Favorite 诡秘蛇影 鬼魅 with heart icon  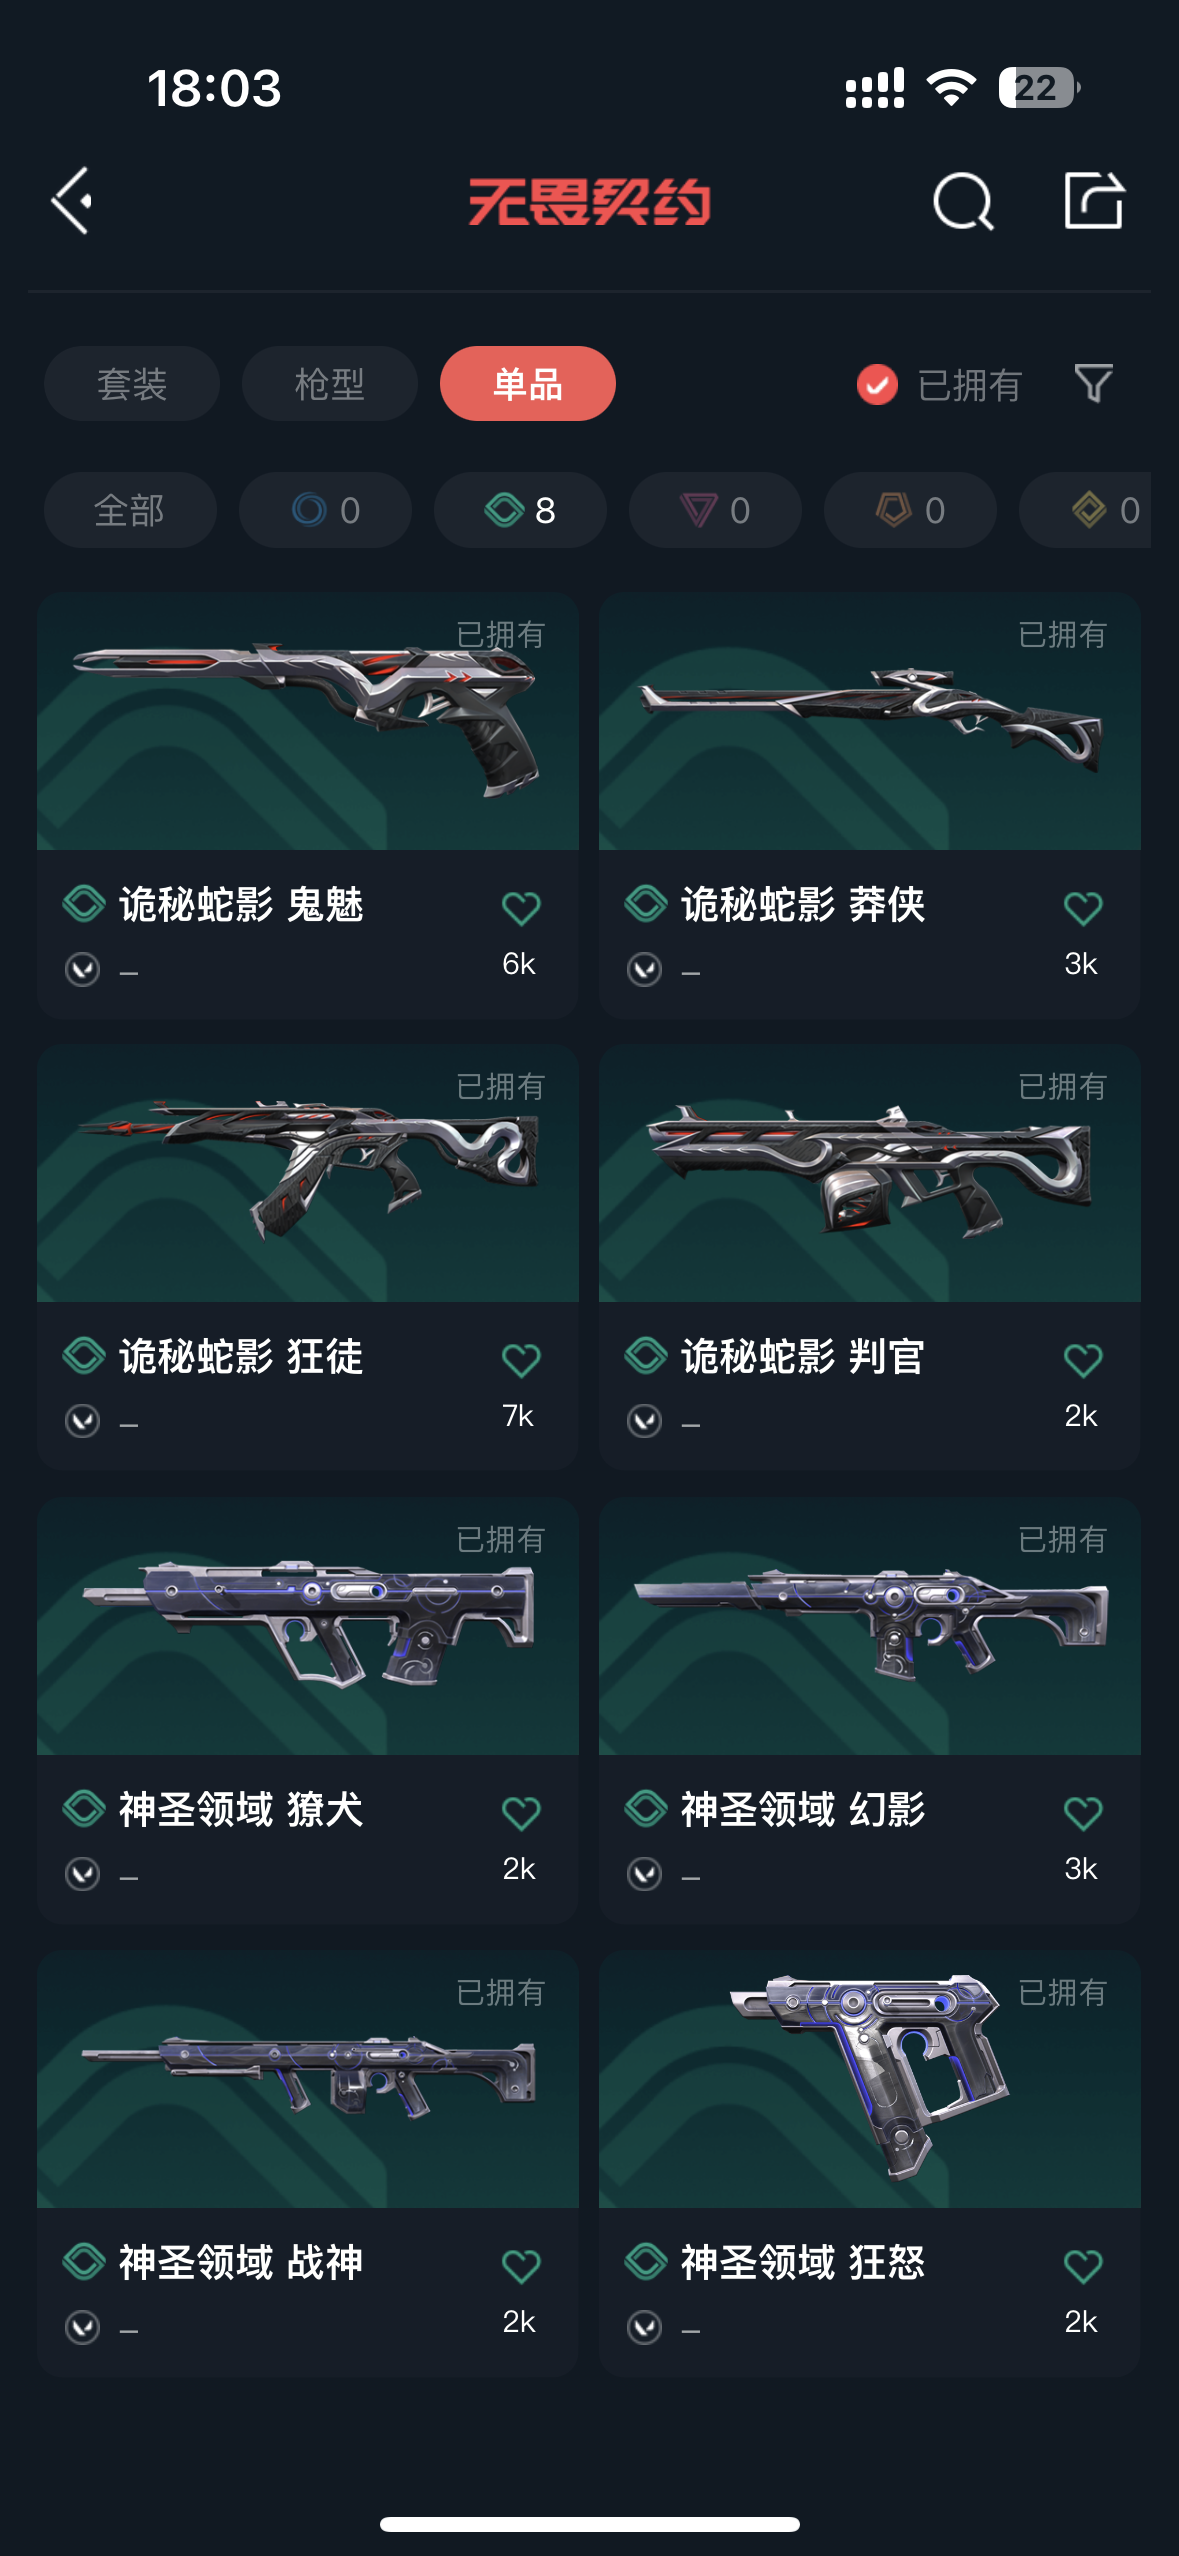coord(521,908)
